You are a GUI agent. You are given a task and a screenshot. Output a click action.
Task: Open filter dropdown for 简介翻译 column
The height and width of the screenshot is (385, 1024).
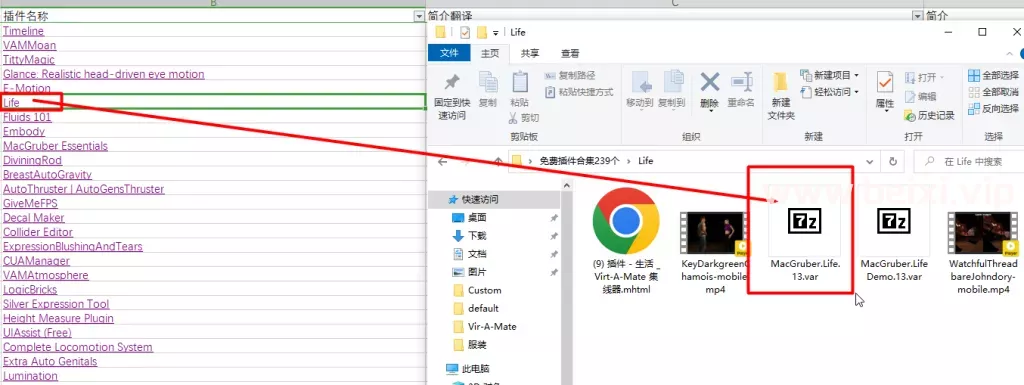pos(918,16)
